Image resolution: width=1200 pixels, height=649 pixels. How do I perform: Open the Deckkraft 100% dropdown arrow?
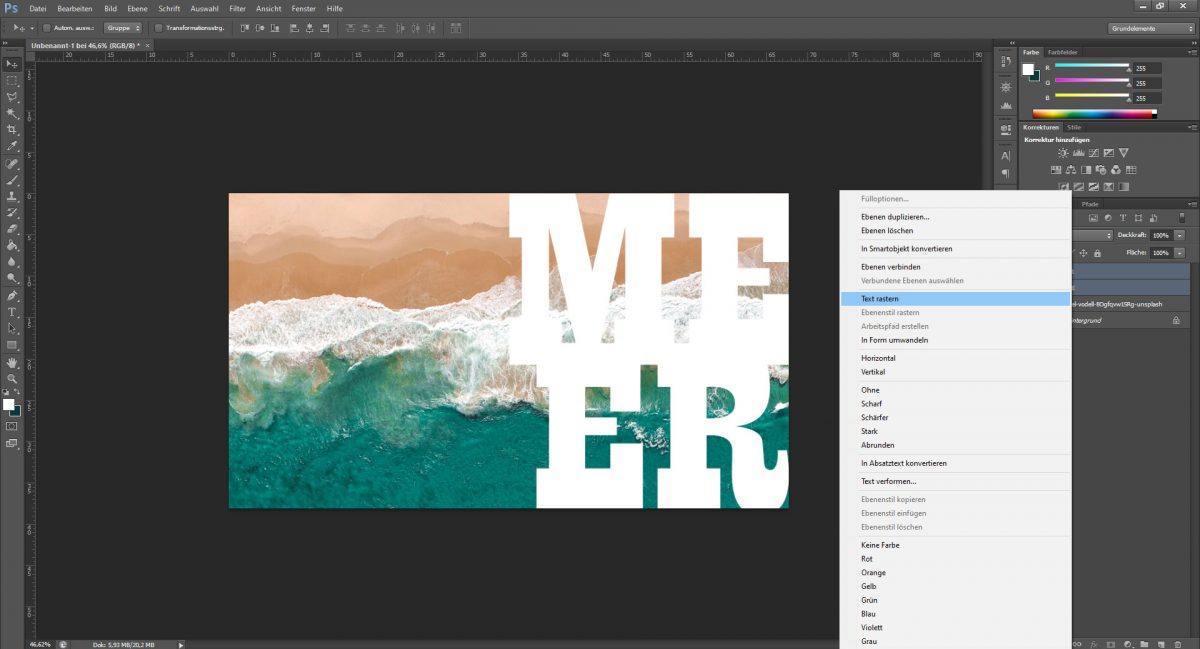[1180, 235]
